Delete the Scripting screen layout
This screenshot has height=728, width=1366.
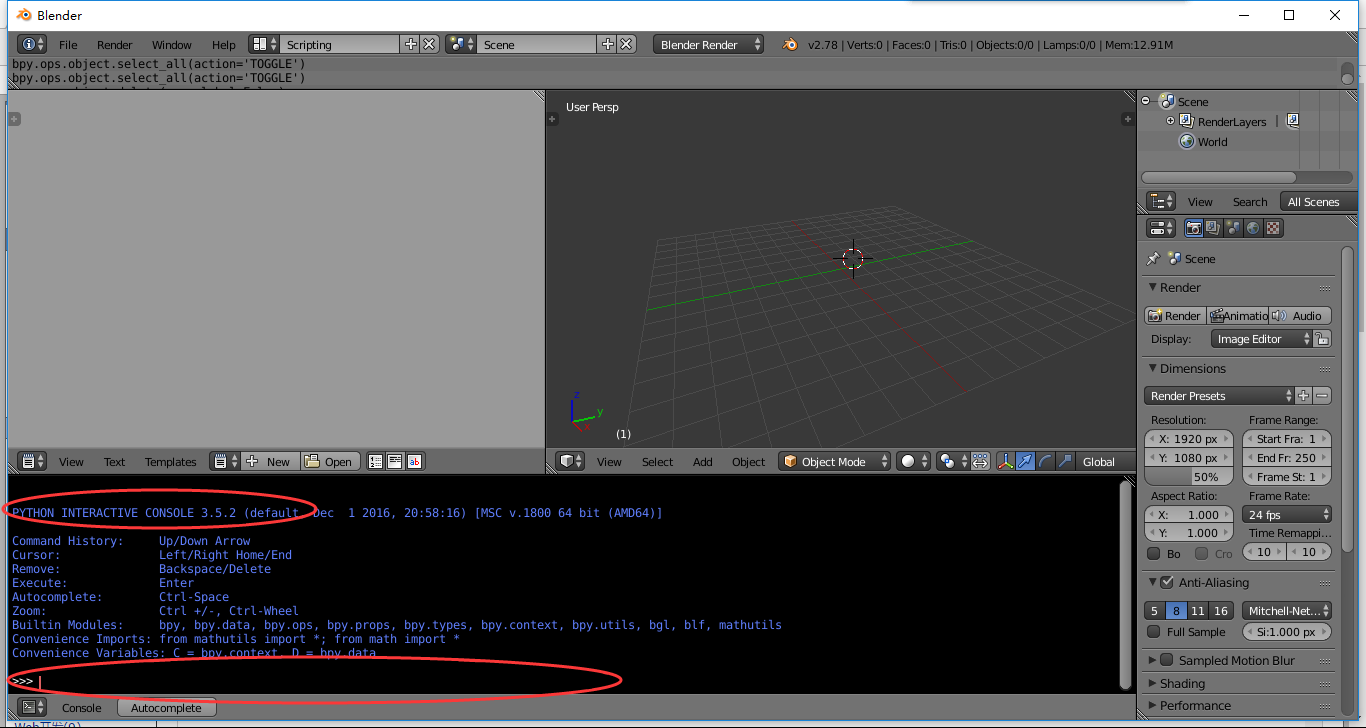(429, 44)
